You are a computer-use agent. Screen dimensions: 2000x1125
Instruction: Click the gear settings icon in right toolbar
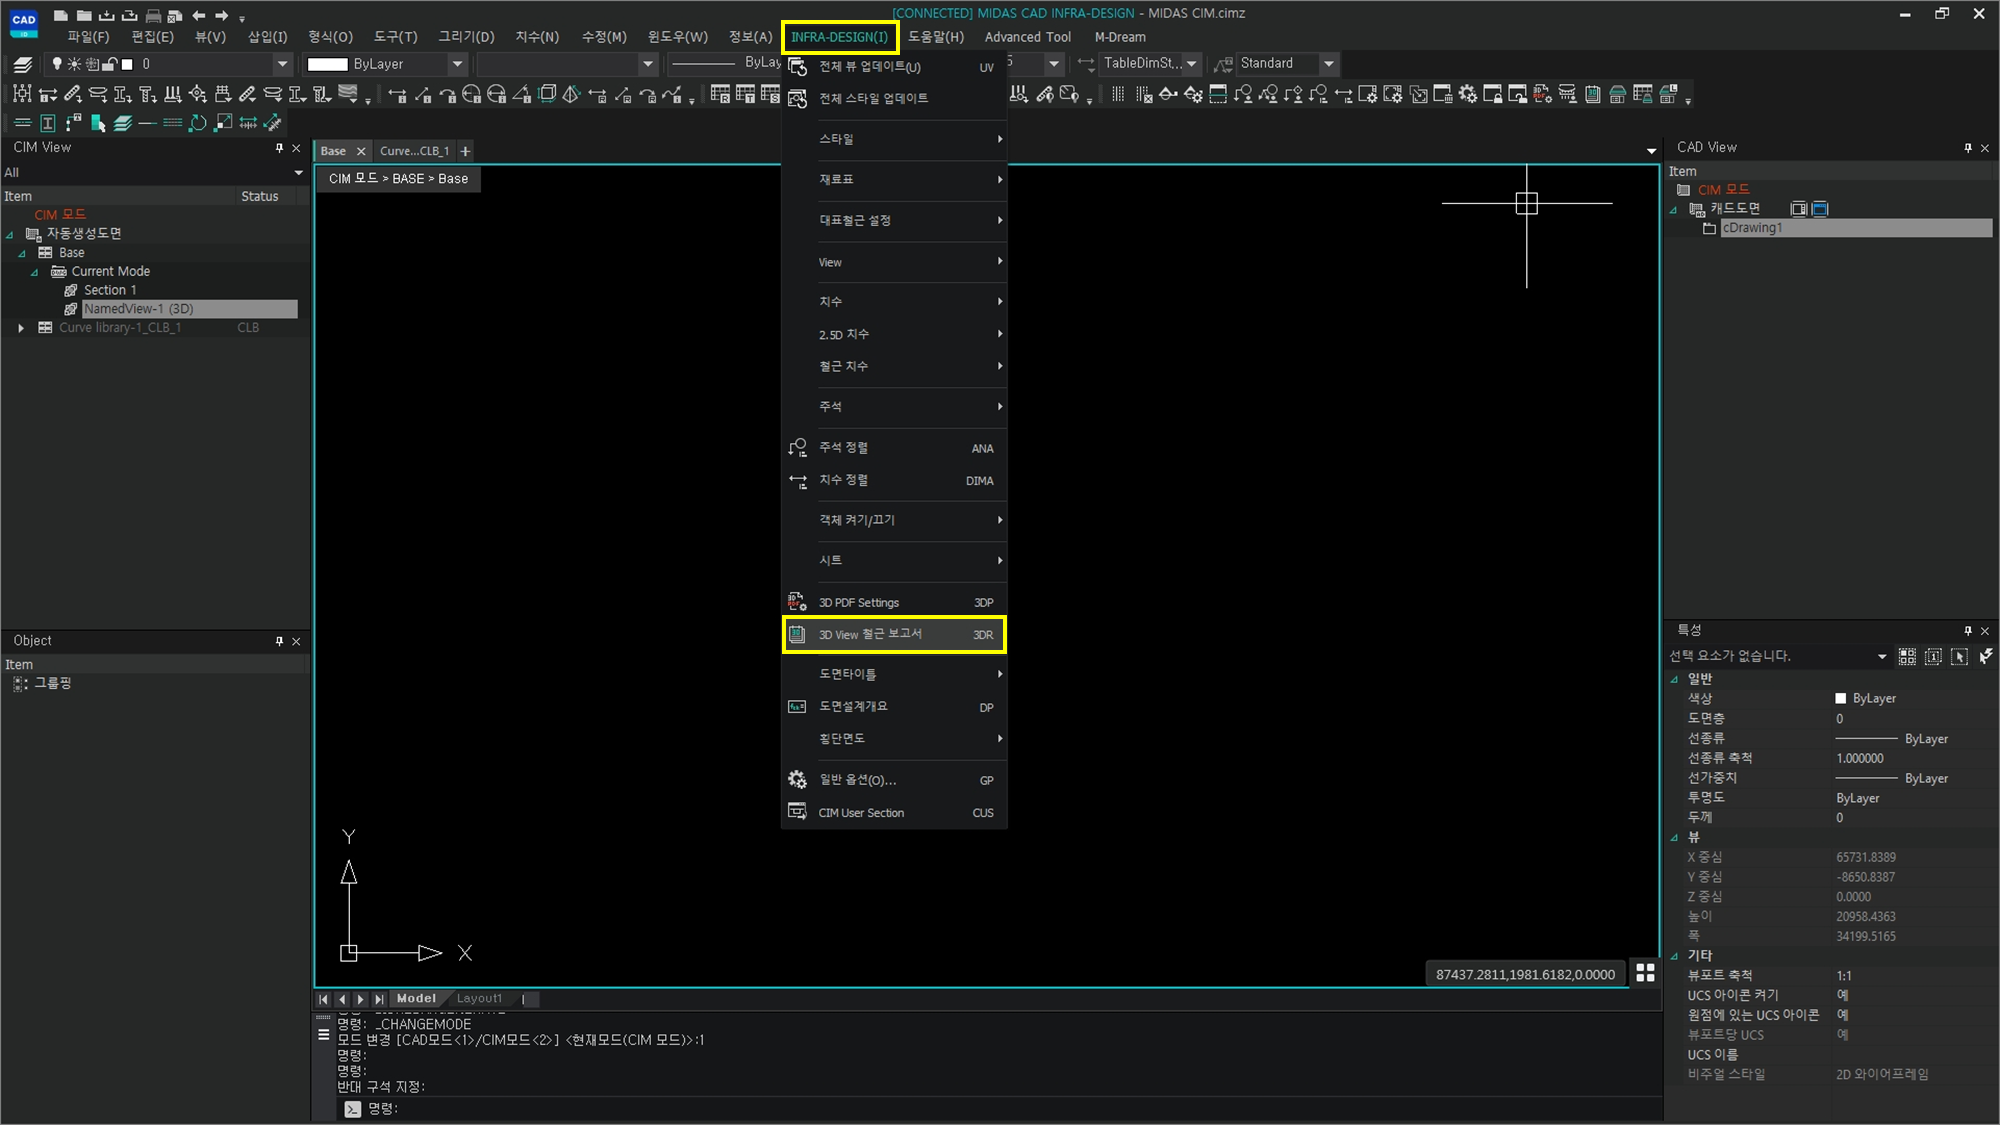1468,94
